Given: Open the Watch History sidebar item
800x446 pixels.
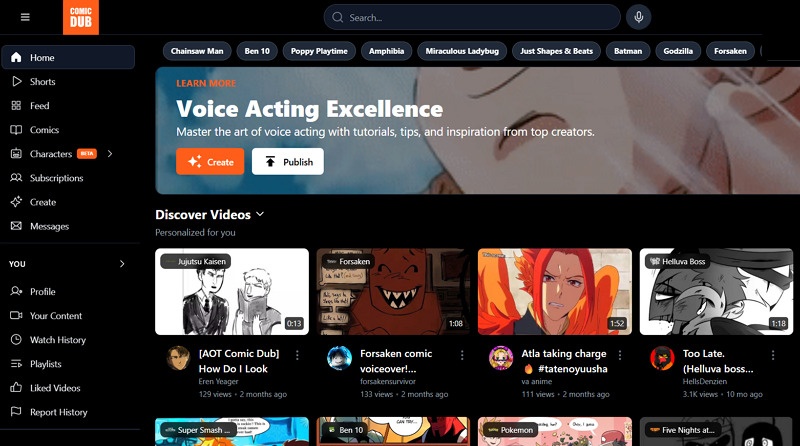Looking at the screenshot, I should pos(68,339).
